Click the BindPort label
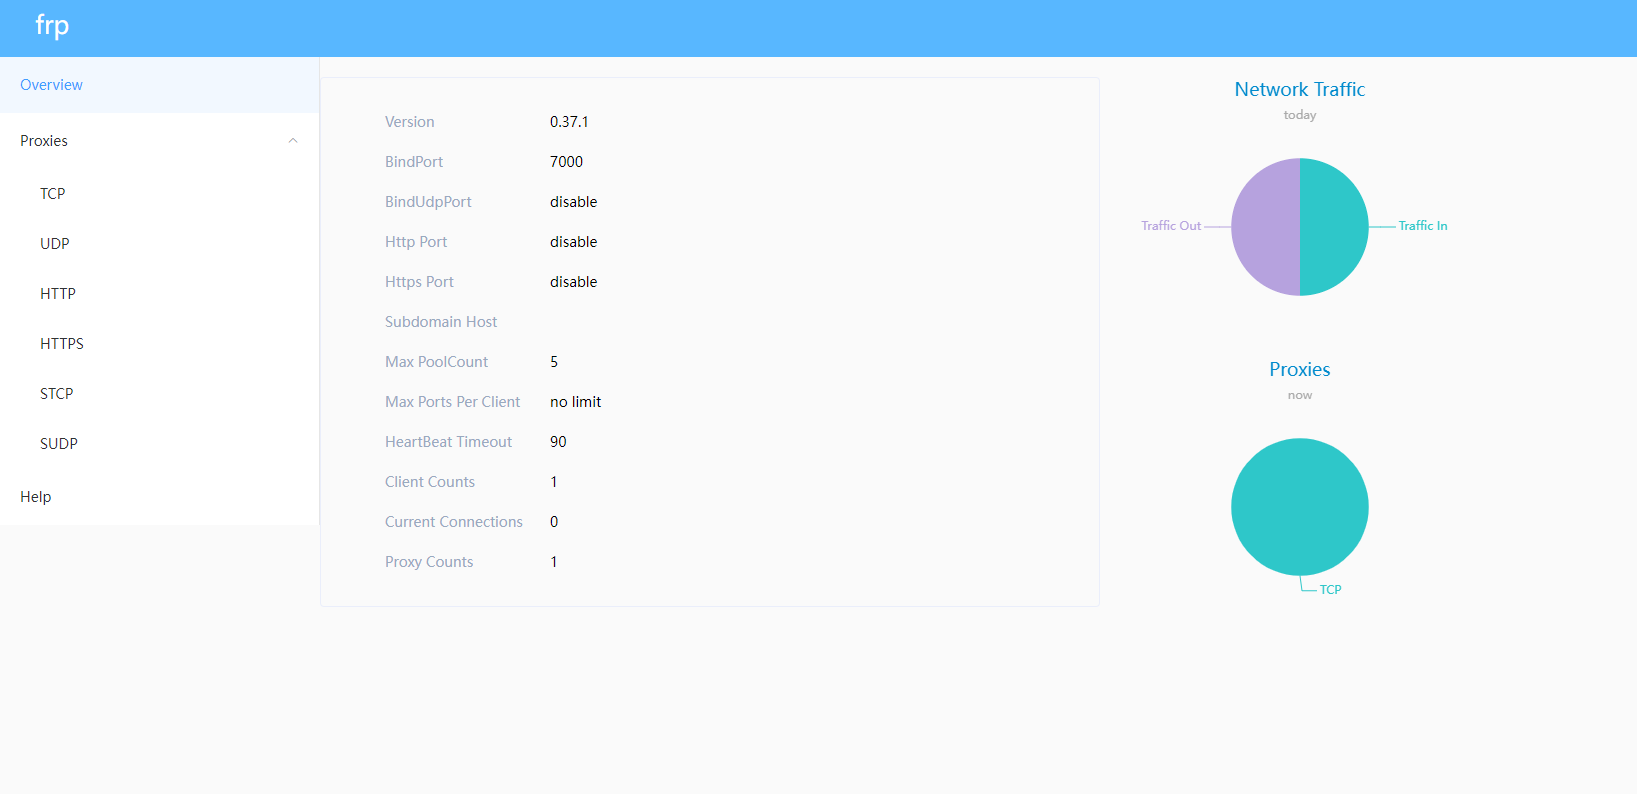Image resolution: width=1637 pixels, height=794 pixels. pyautogui.click(x=414, y=162)
